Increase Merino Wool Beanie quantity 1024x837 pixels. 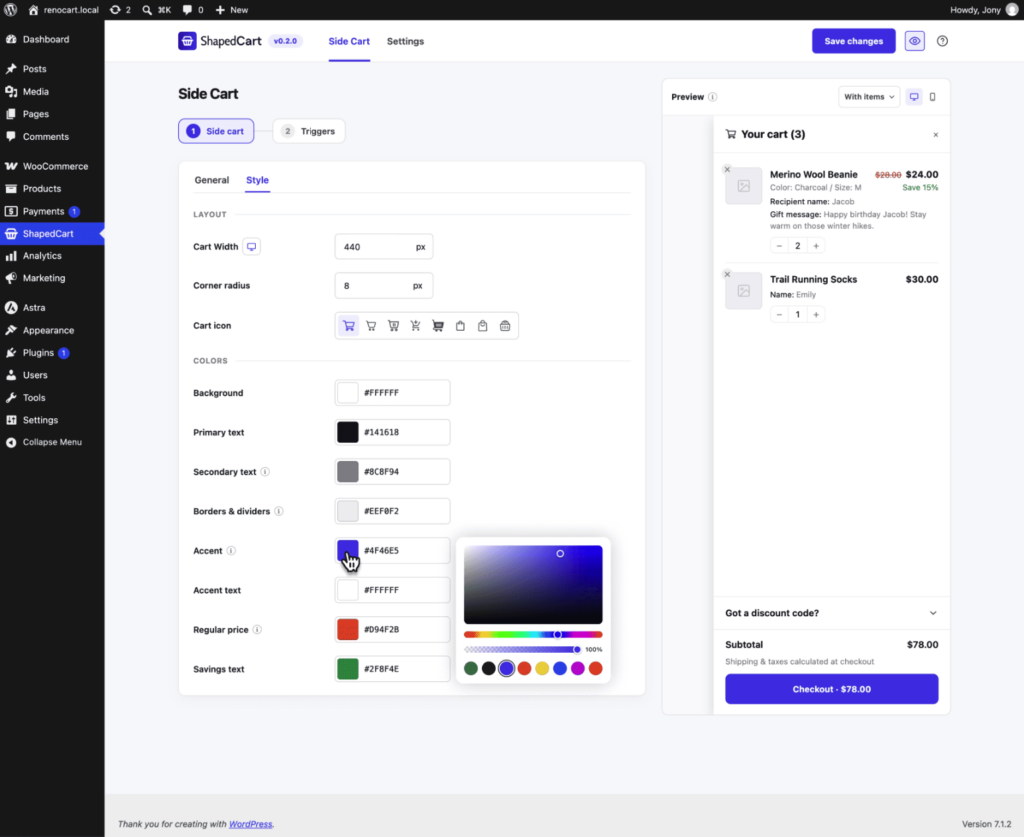(816, 246)
